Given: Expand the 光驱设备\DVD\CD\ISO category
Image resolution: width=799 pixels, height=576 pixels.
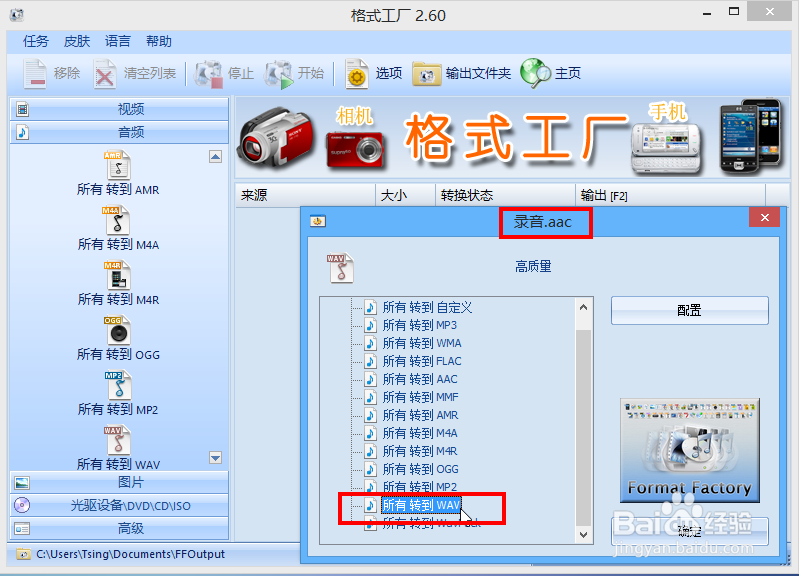Looking at the screenshot, I should pos(119,506).
